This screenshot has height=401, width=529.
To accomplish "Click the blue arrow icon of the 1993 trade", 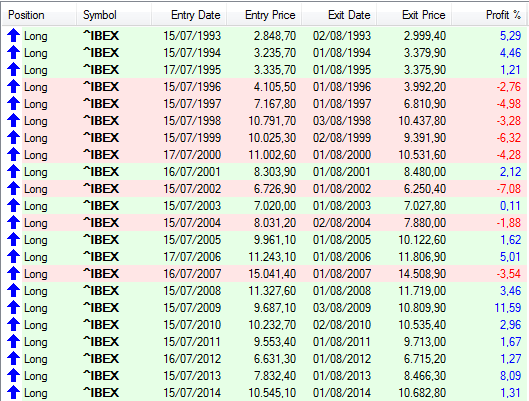I will [x=13, y=35].
